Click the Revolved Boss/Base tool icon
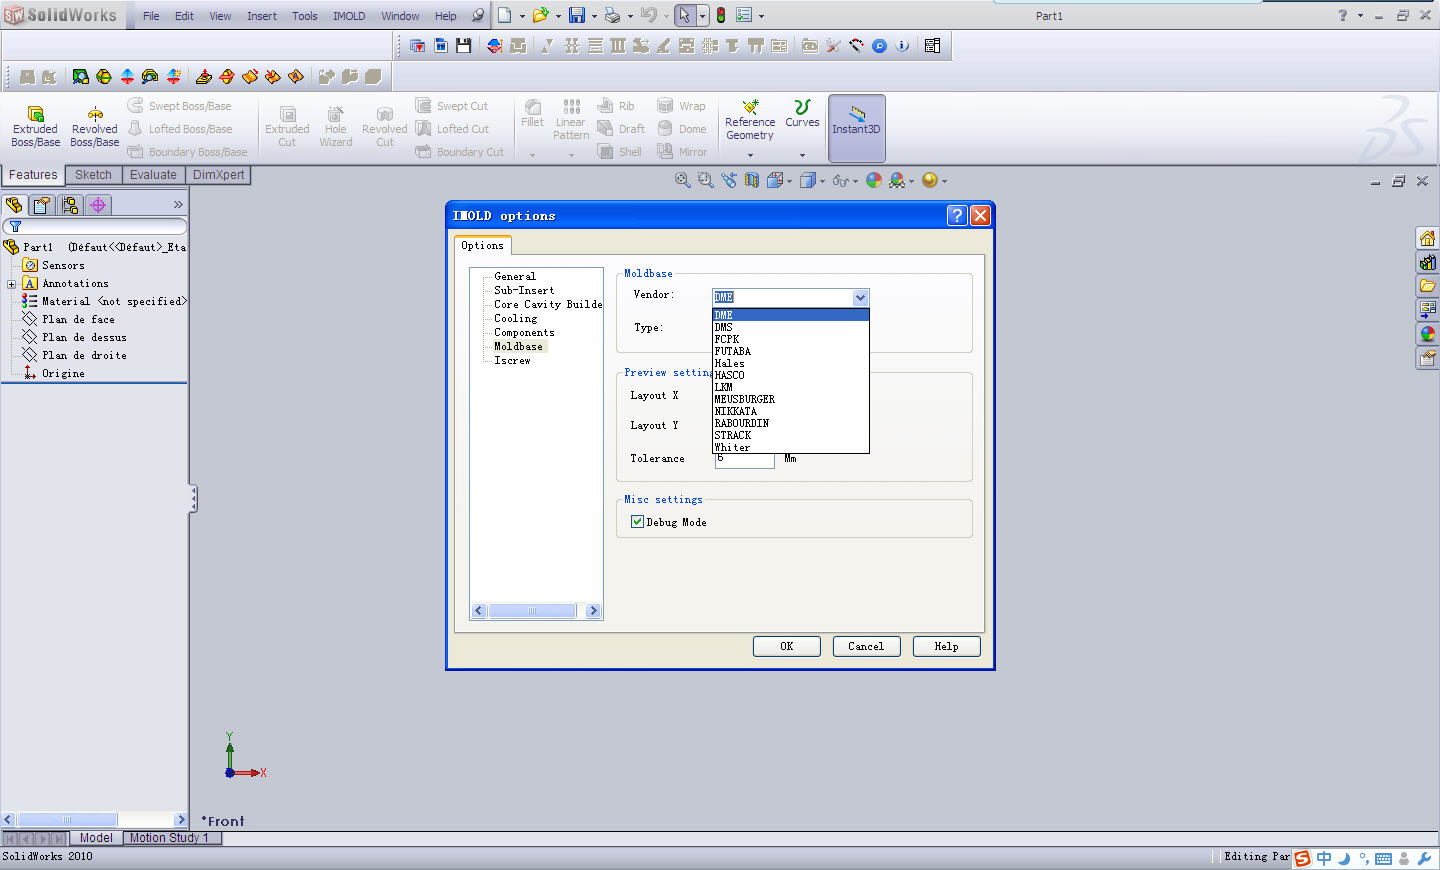 coord(95,114)
